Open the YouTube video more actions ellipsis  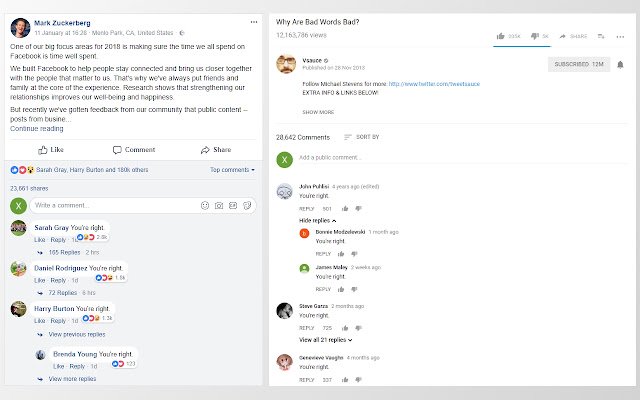pos(620,37)
